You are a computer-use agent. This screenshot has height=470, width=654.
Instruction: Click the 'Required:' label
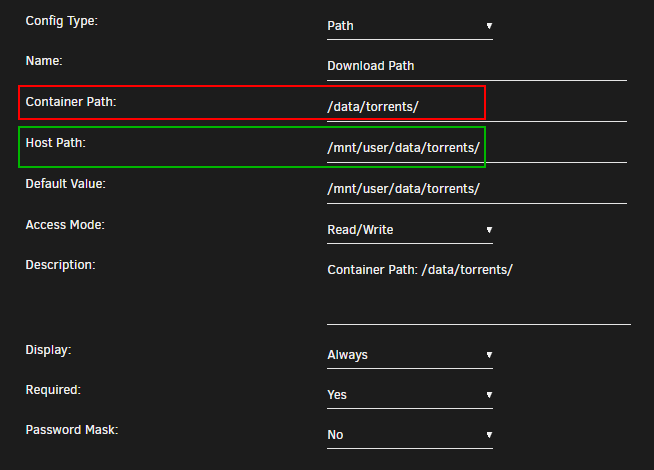pyautogui.click(x=53, y=390)
